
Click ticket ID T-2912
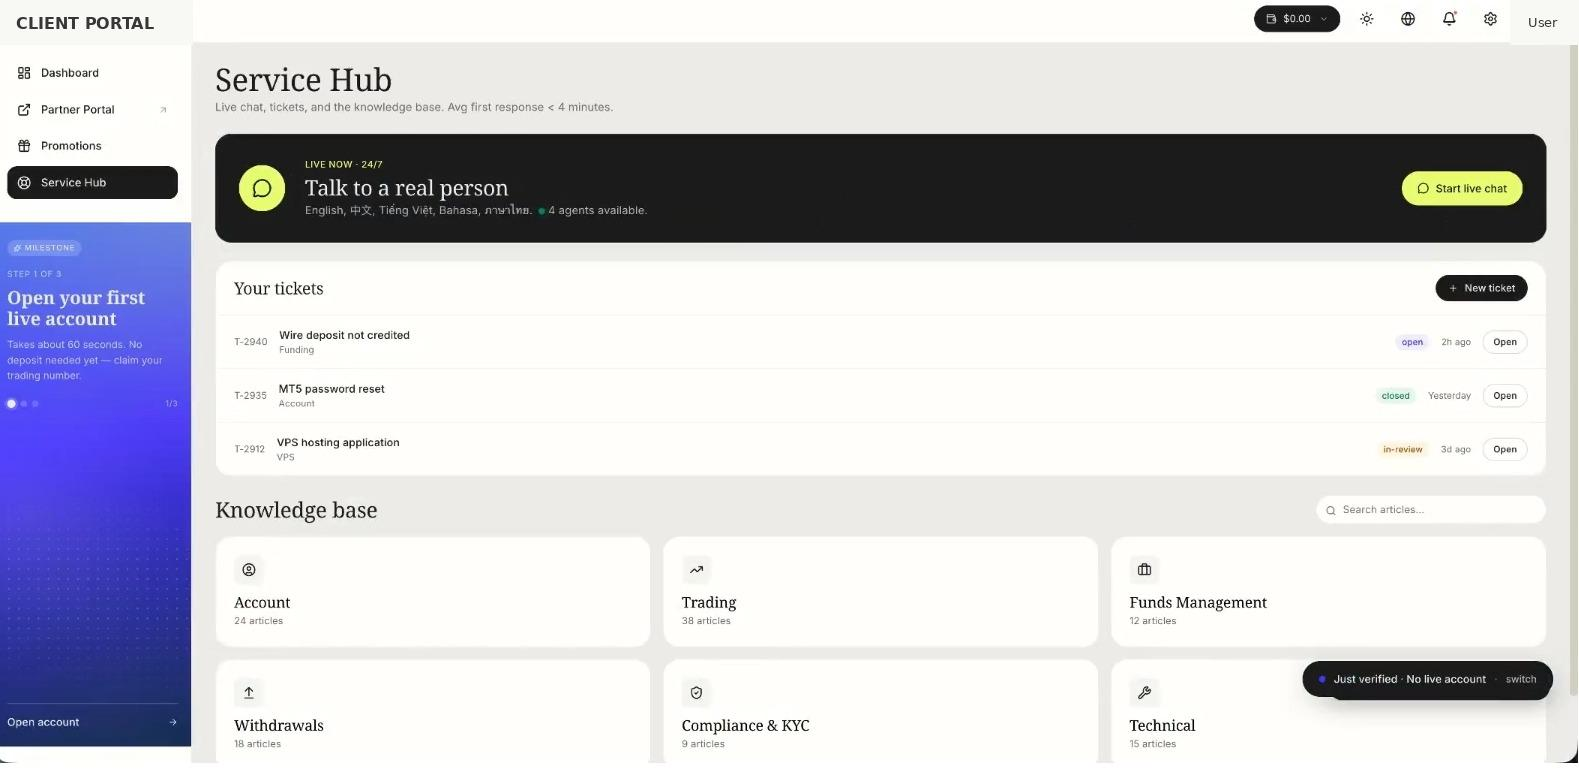click(x=250, y=450)
